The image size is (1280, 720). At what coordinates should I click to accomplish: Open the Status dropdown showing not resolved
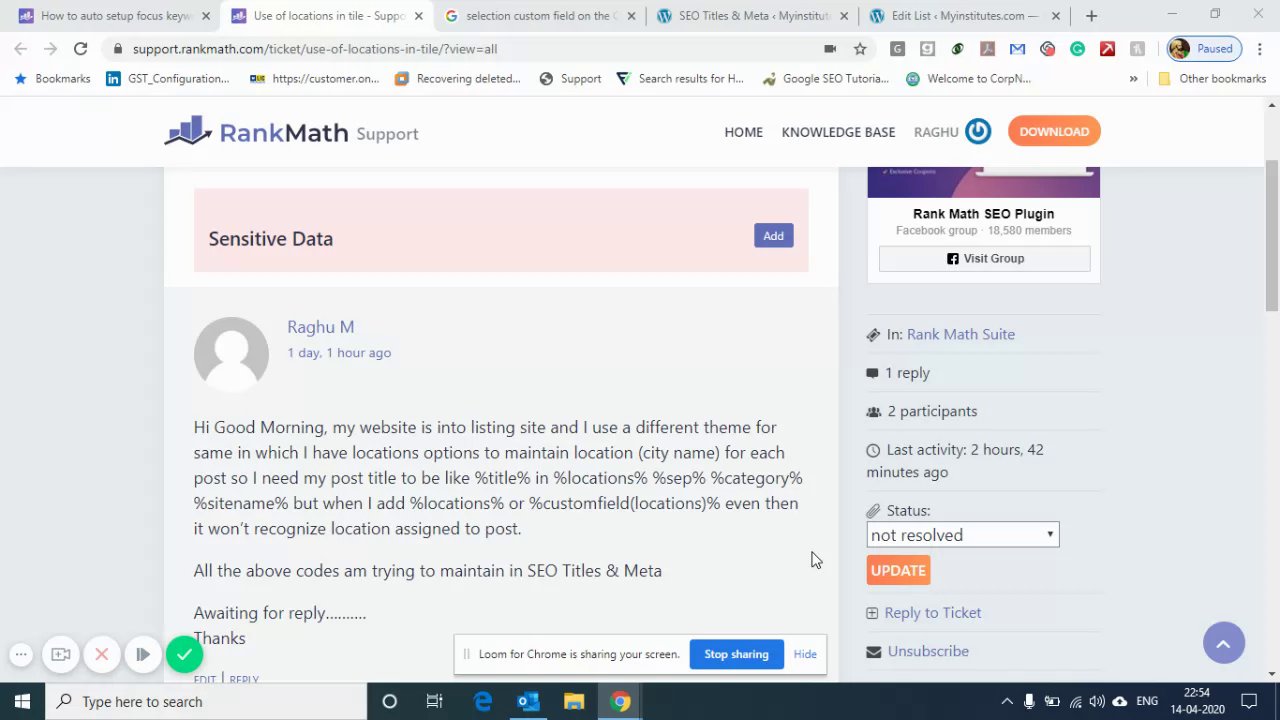point(962,535)
